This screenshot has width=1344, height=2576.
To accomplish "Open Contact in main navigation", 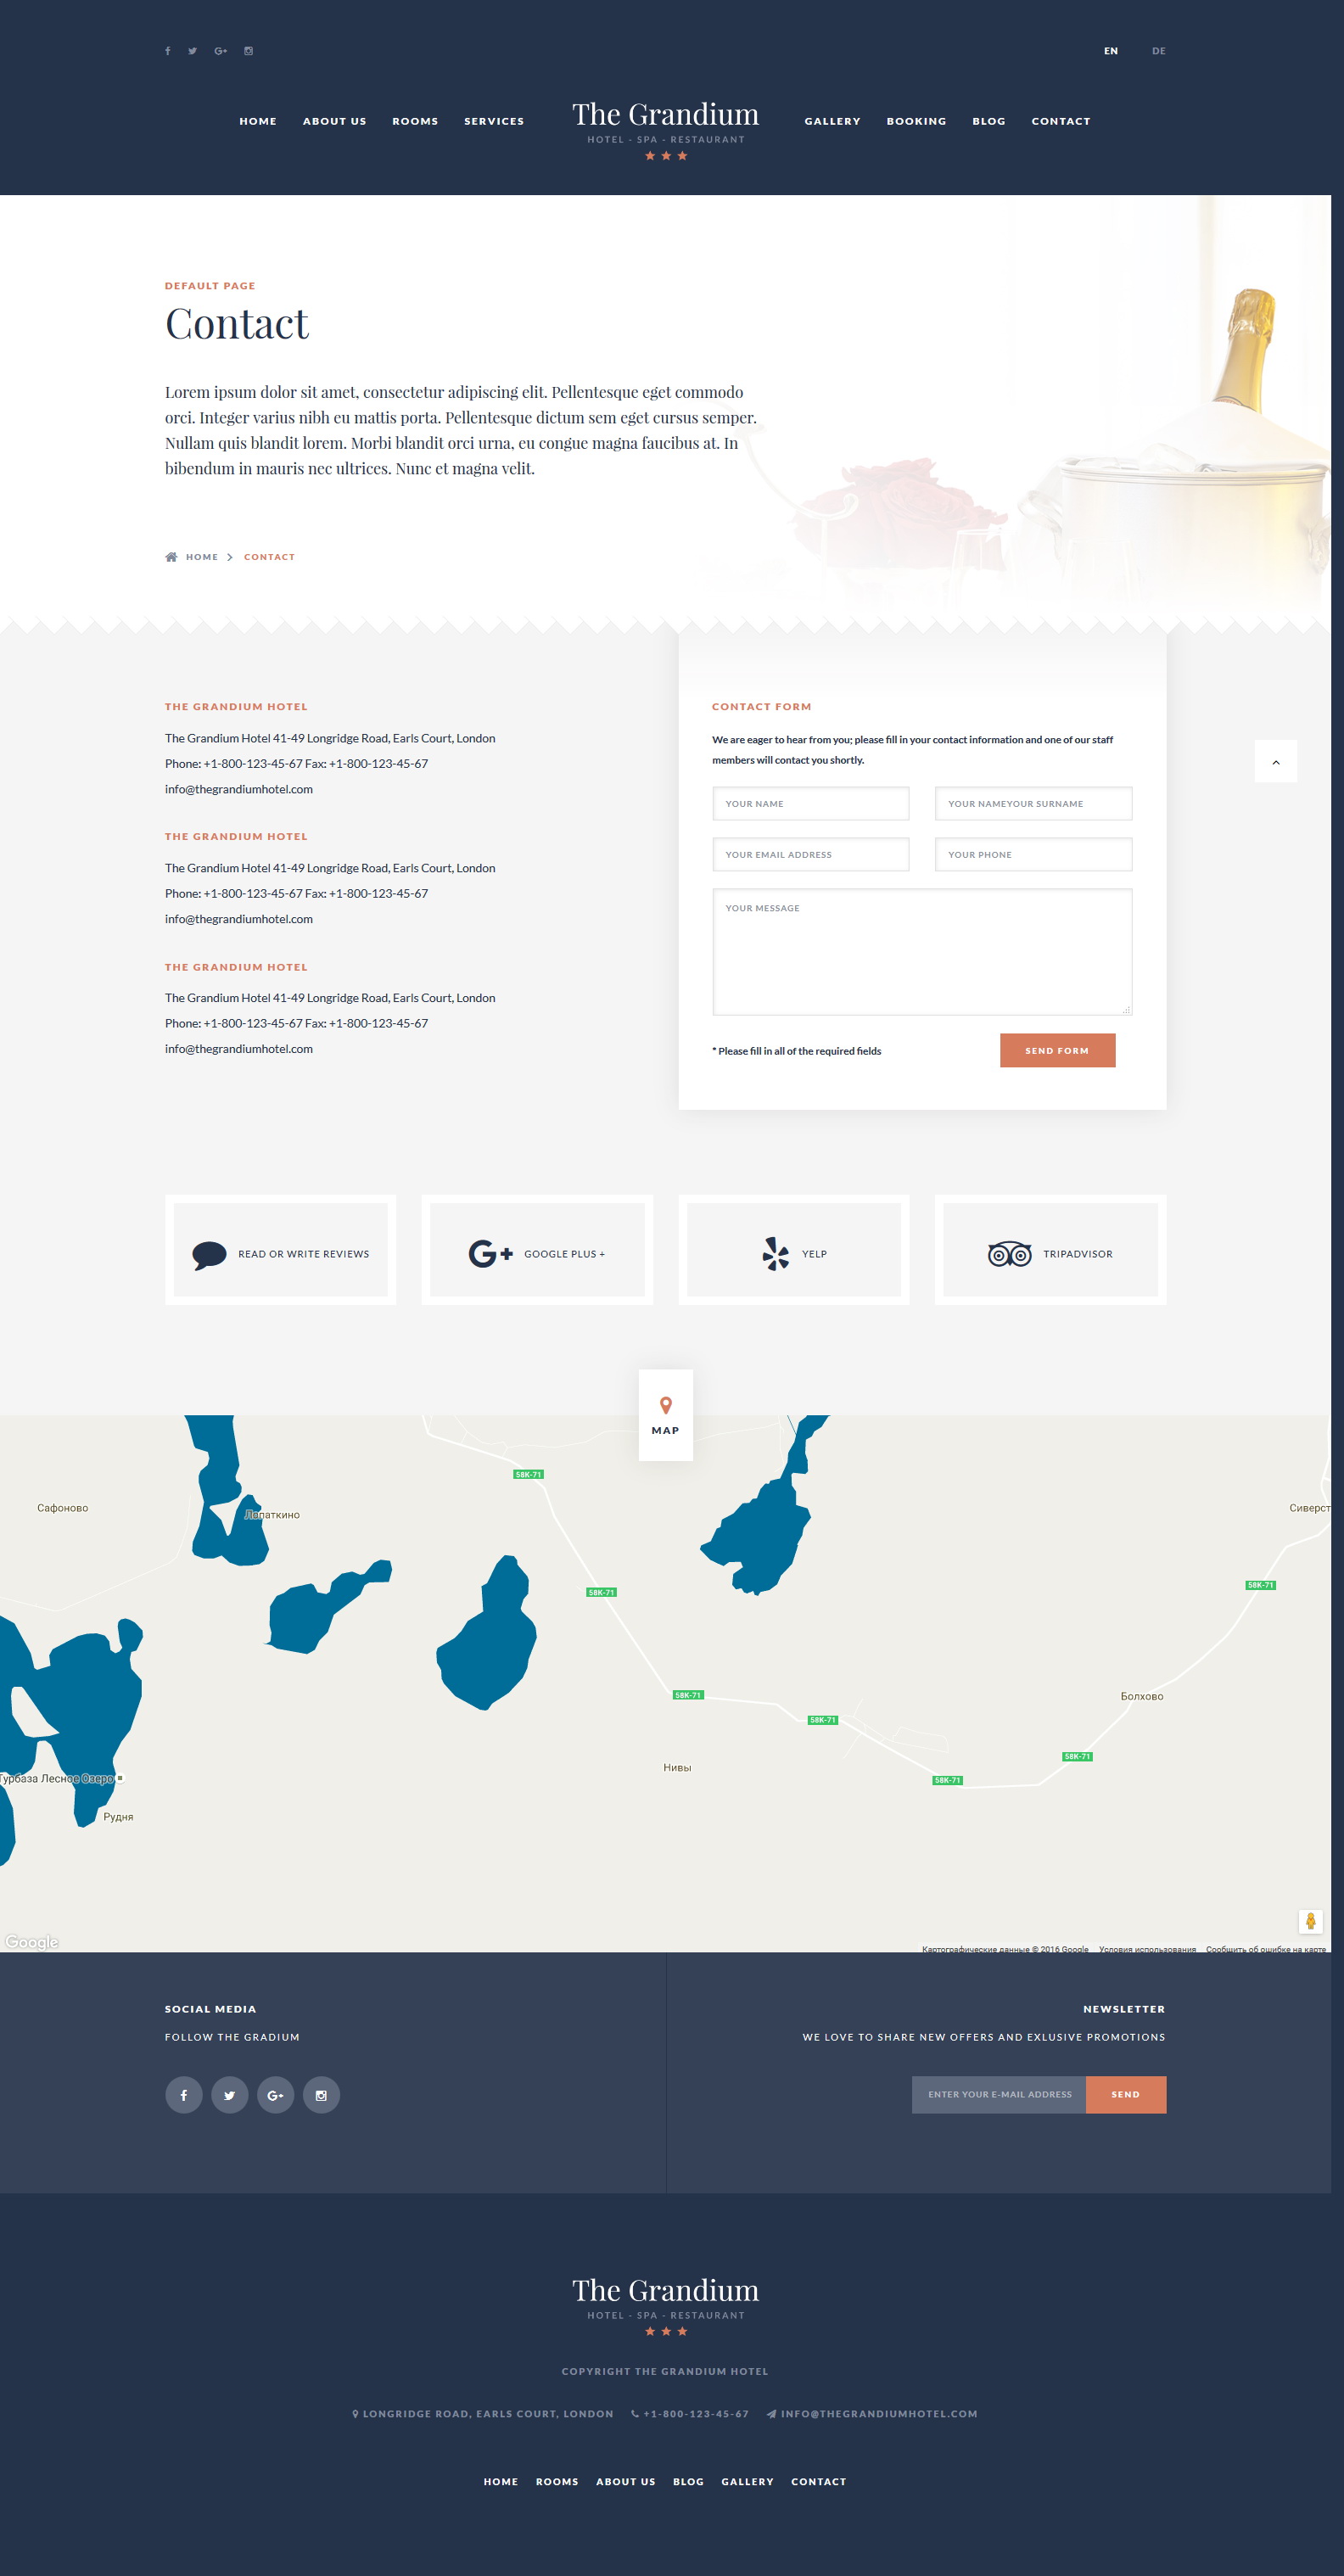I will point(1061,121).
